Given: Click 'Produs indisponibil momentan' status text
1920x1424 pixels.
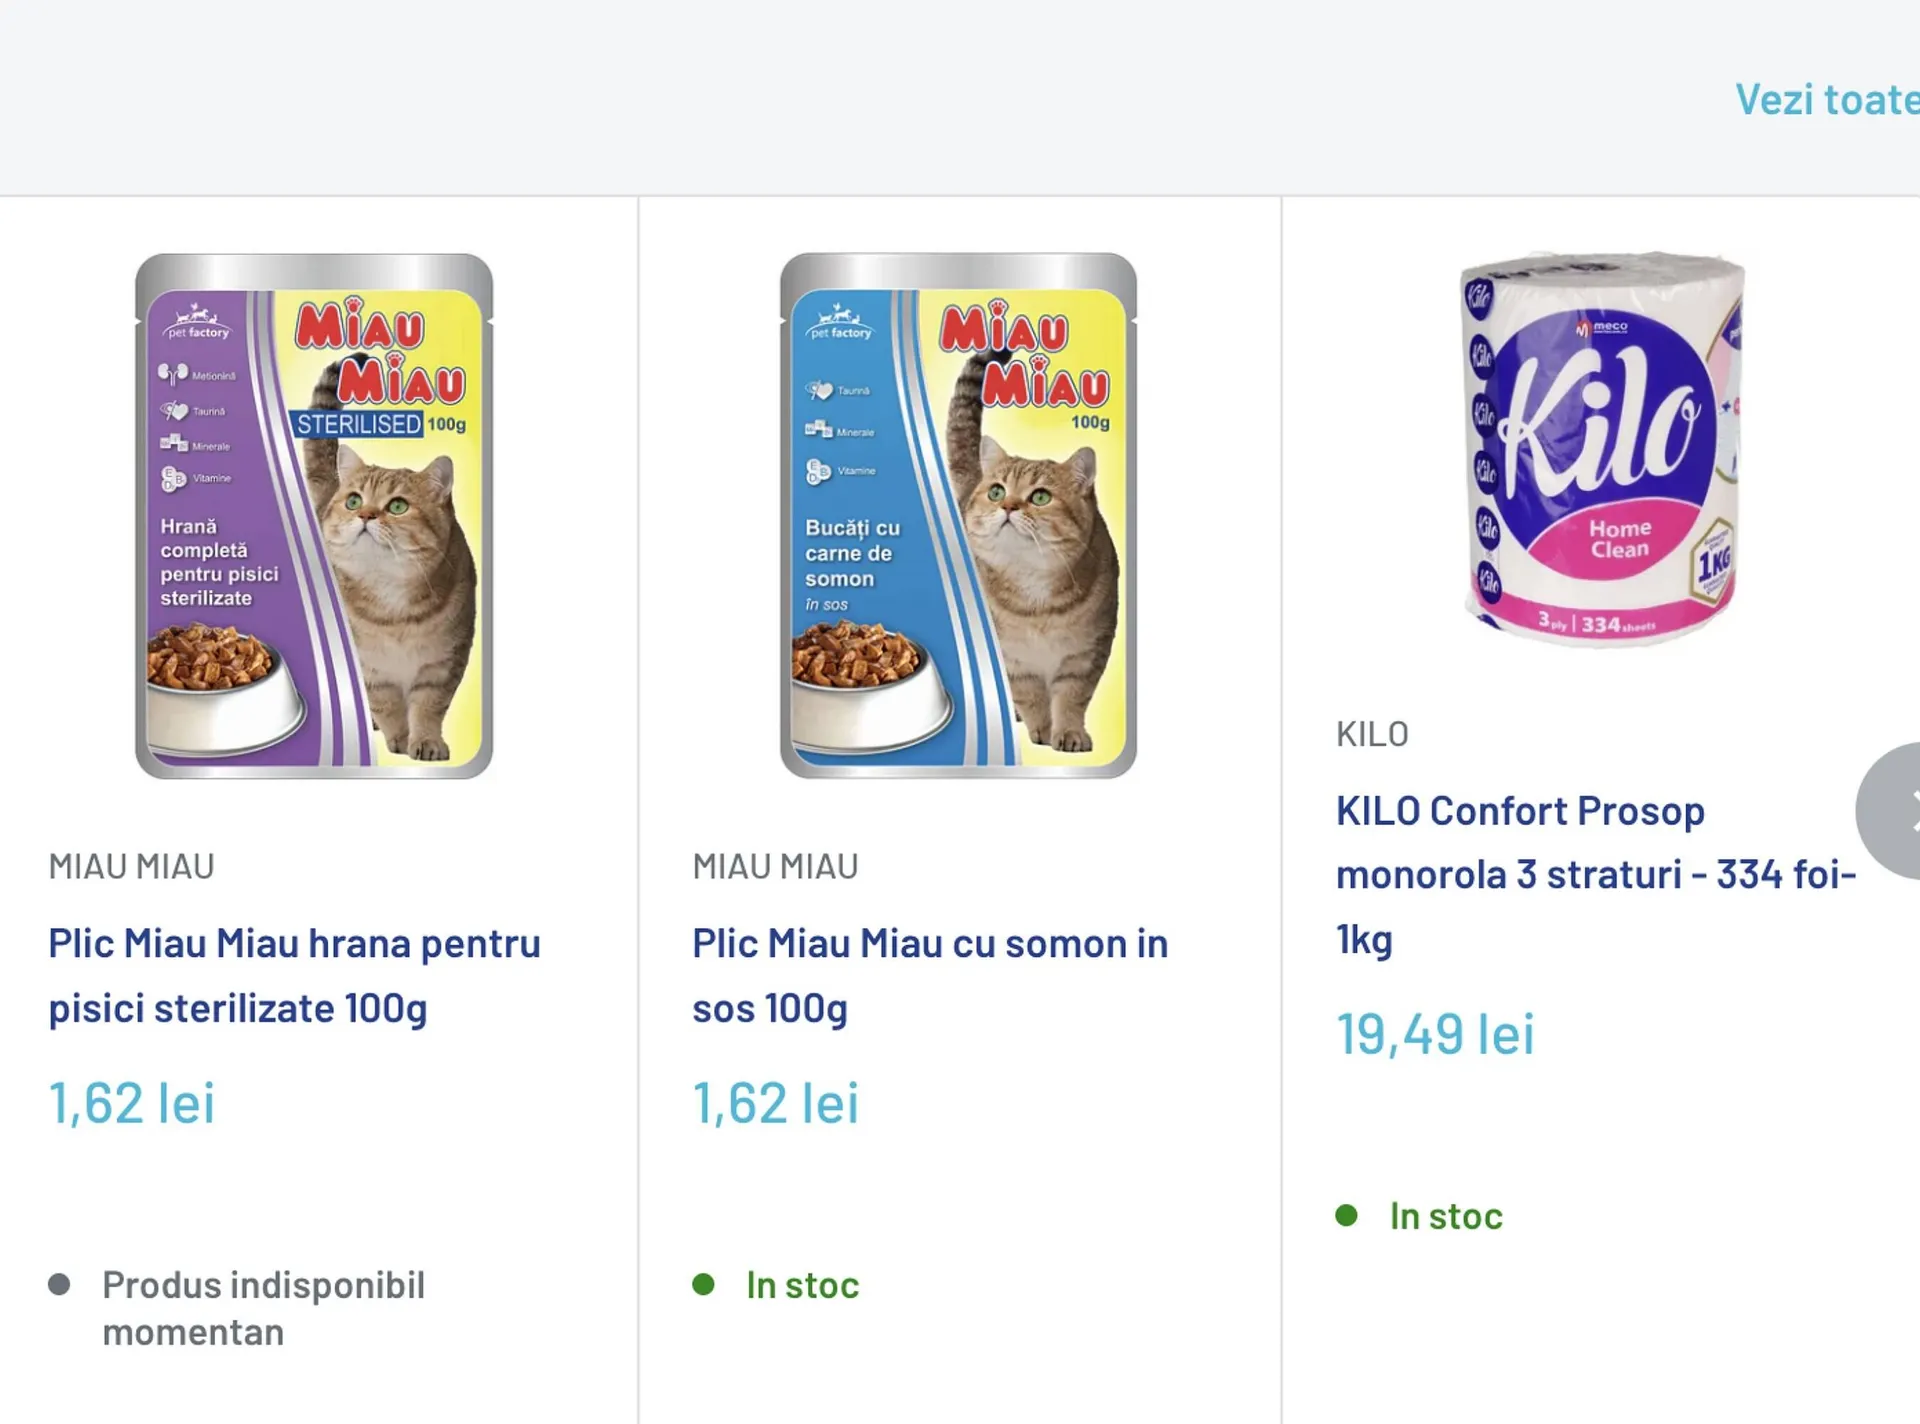Looking at the screenshot, I should pos(263,1308).
